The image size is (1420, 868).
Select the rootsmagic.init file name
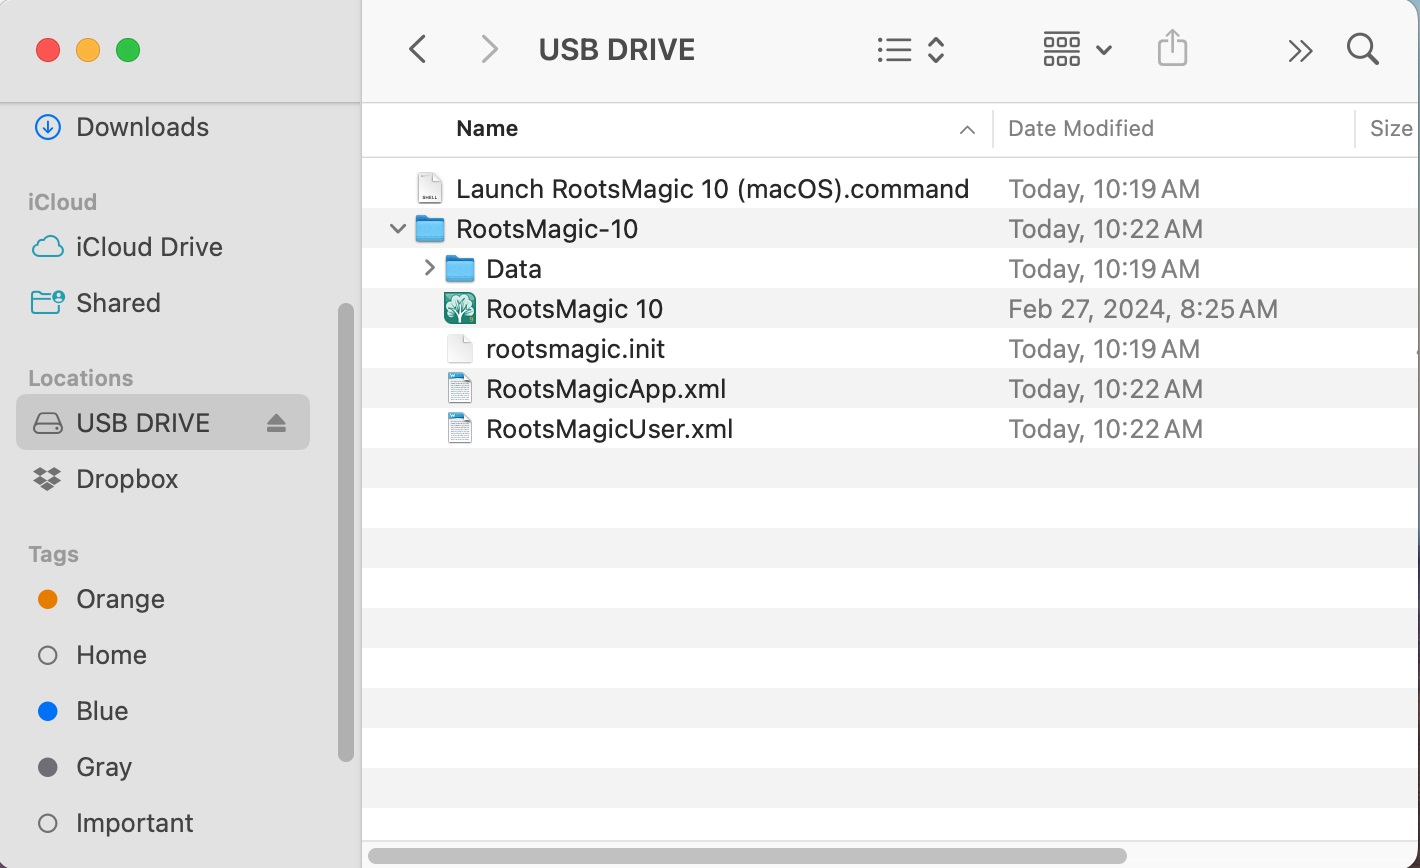click(575, 349)
